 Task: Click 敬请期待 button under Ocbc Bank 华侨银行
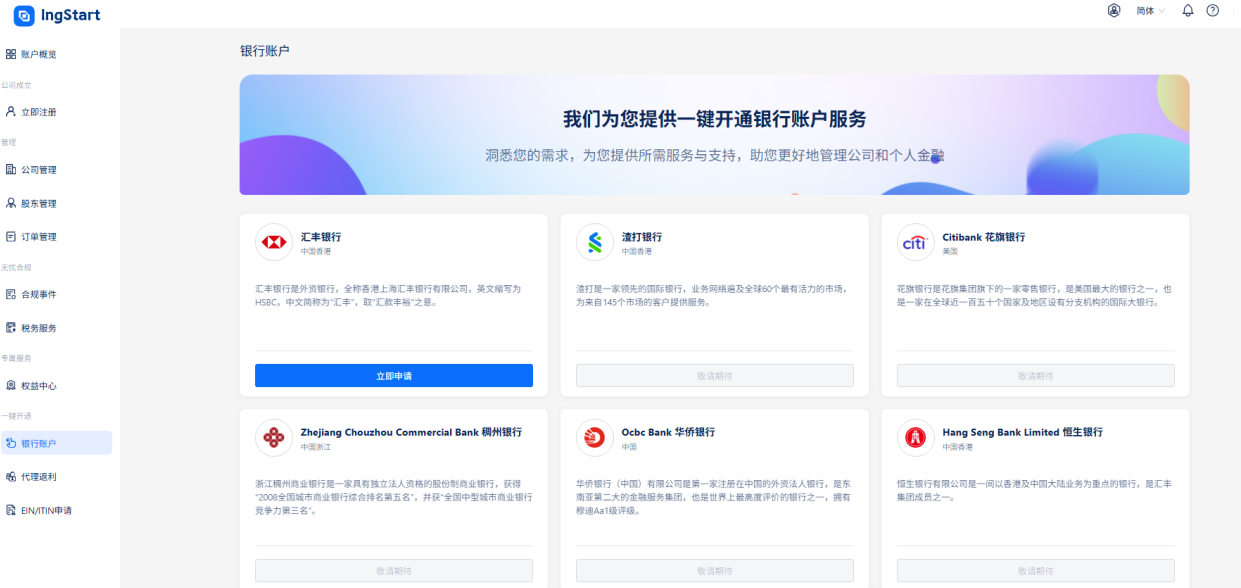point(715,571)
